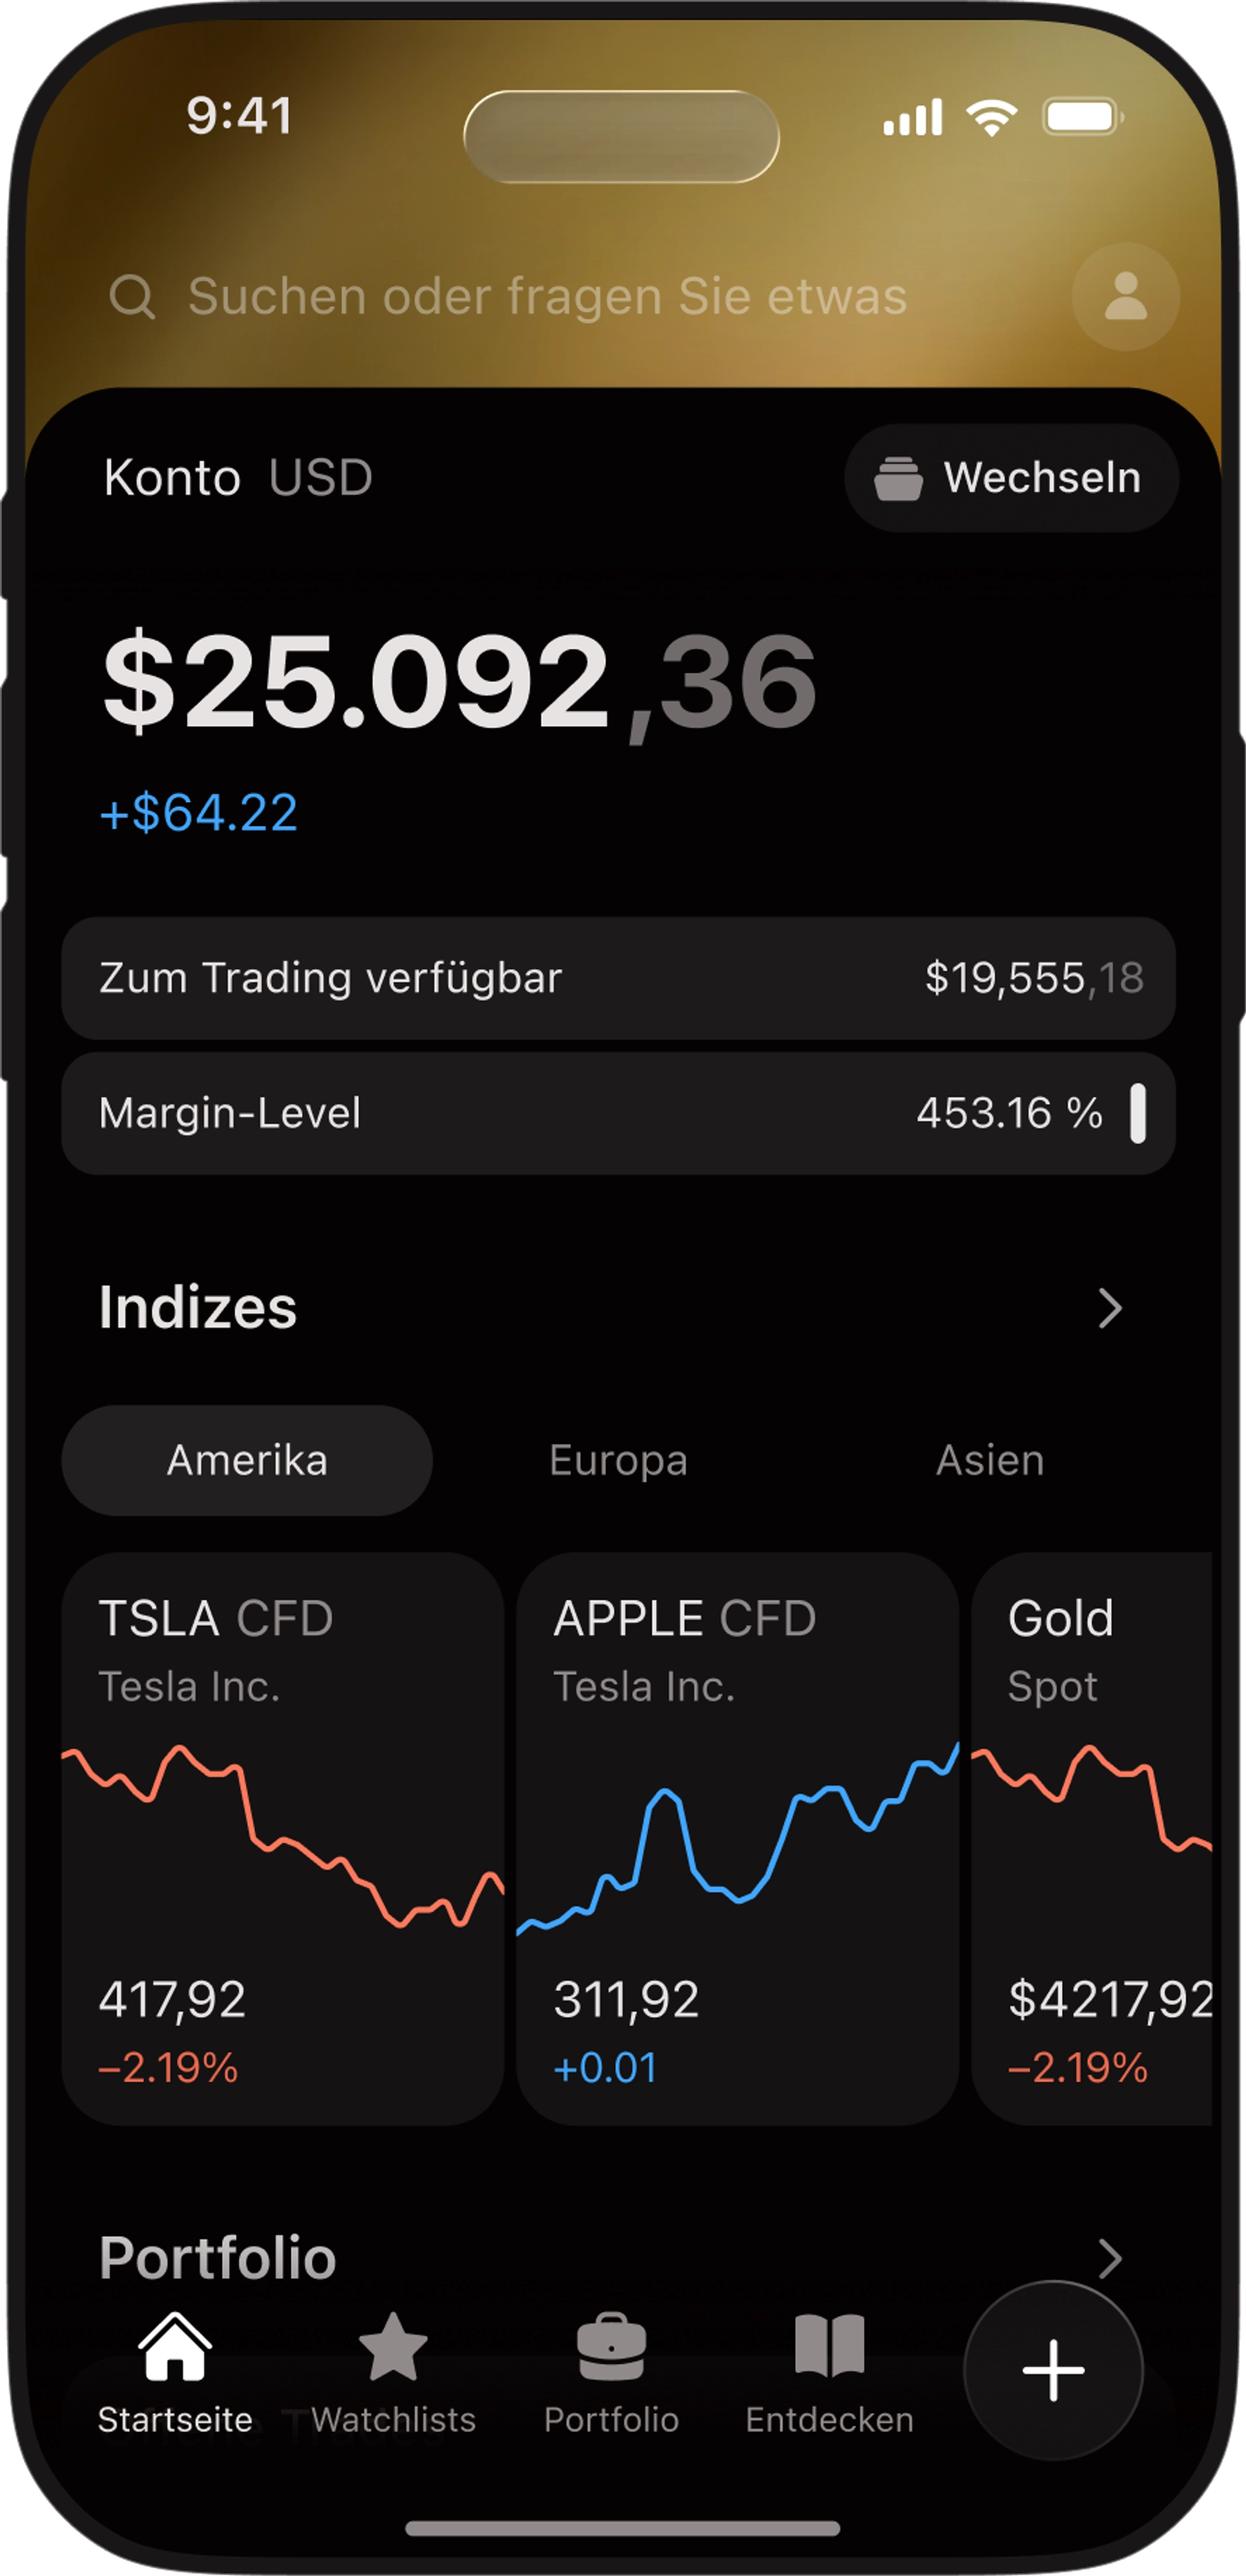Tap the Wi-Fi status icon
This screenshot has width=1246, height=2576.
[x=991, y=117]
